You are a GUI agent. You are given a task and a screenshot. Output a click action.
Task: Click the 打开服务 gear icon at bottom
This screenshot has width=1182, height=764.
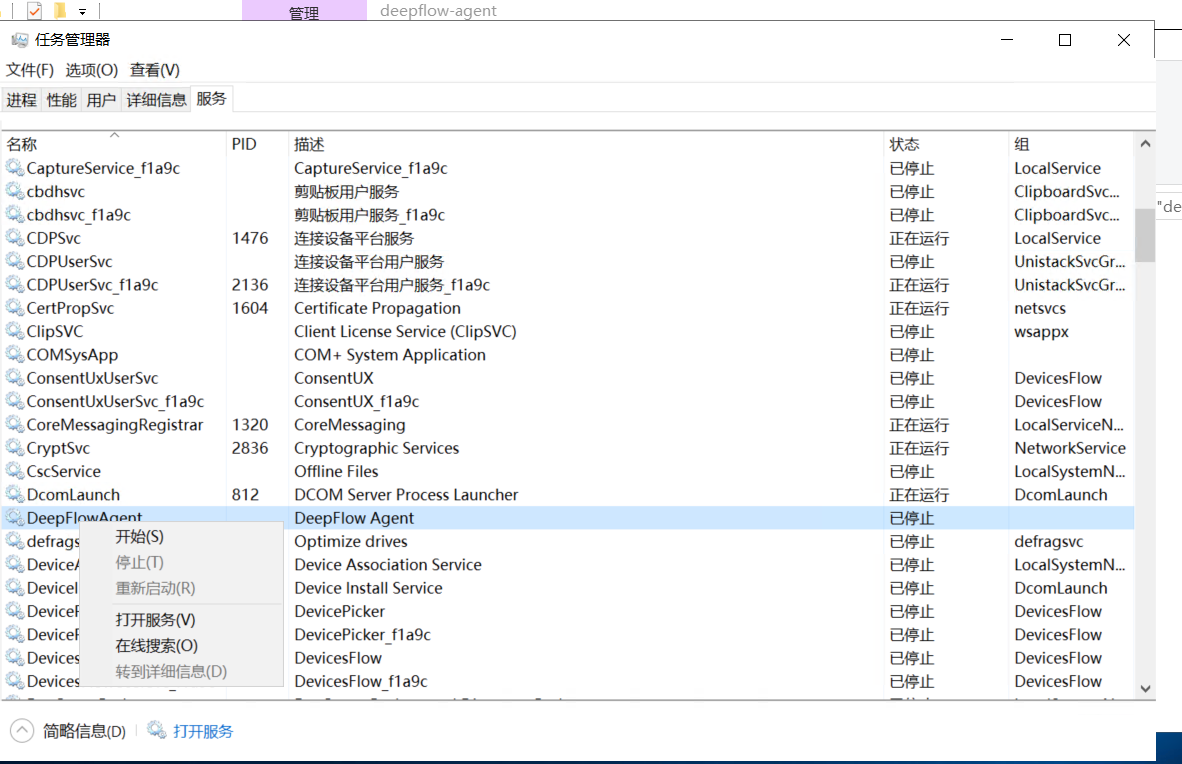(x=157, y=731)
